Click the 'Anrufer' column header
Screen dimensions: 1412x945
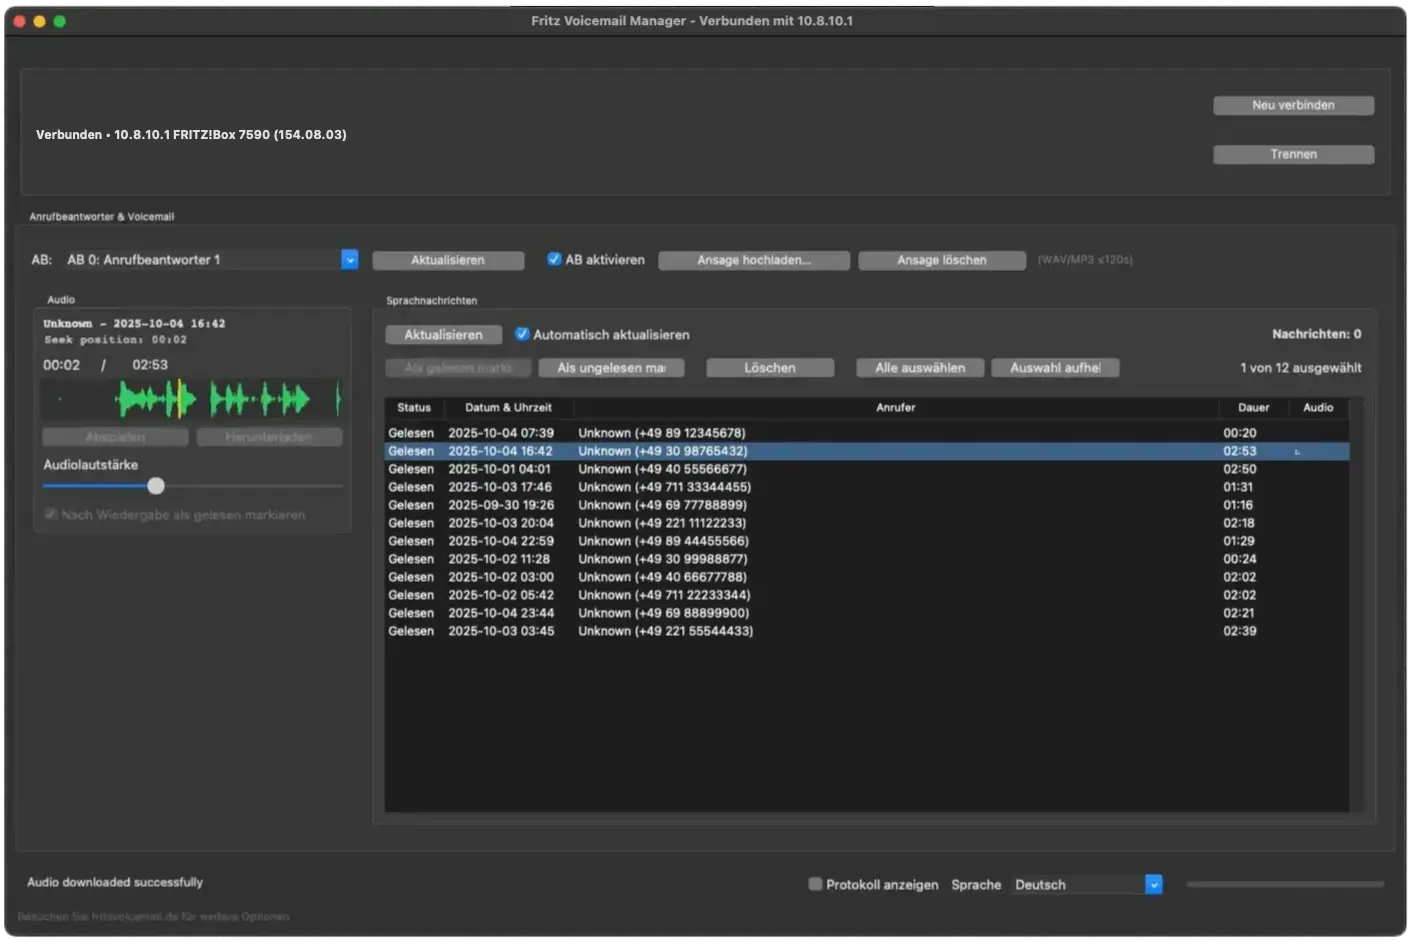(x=895, y=407)
